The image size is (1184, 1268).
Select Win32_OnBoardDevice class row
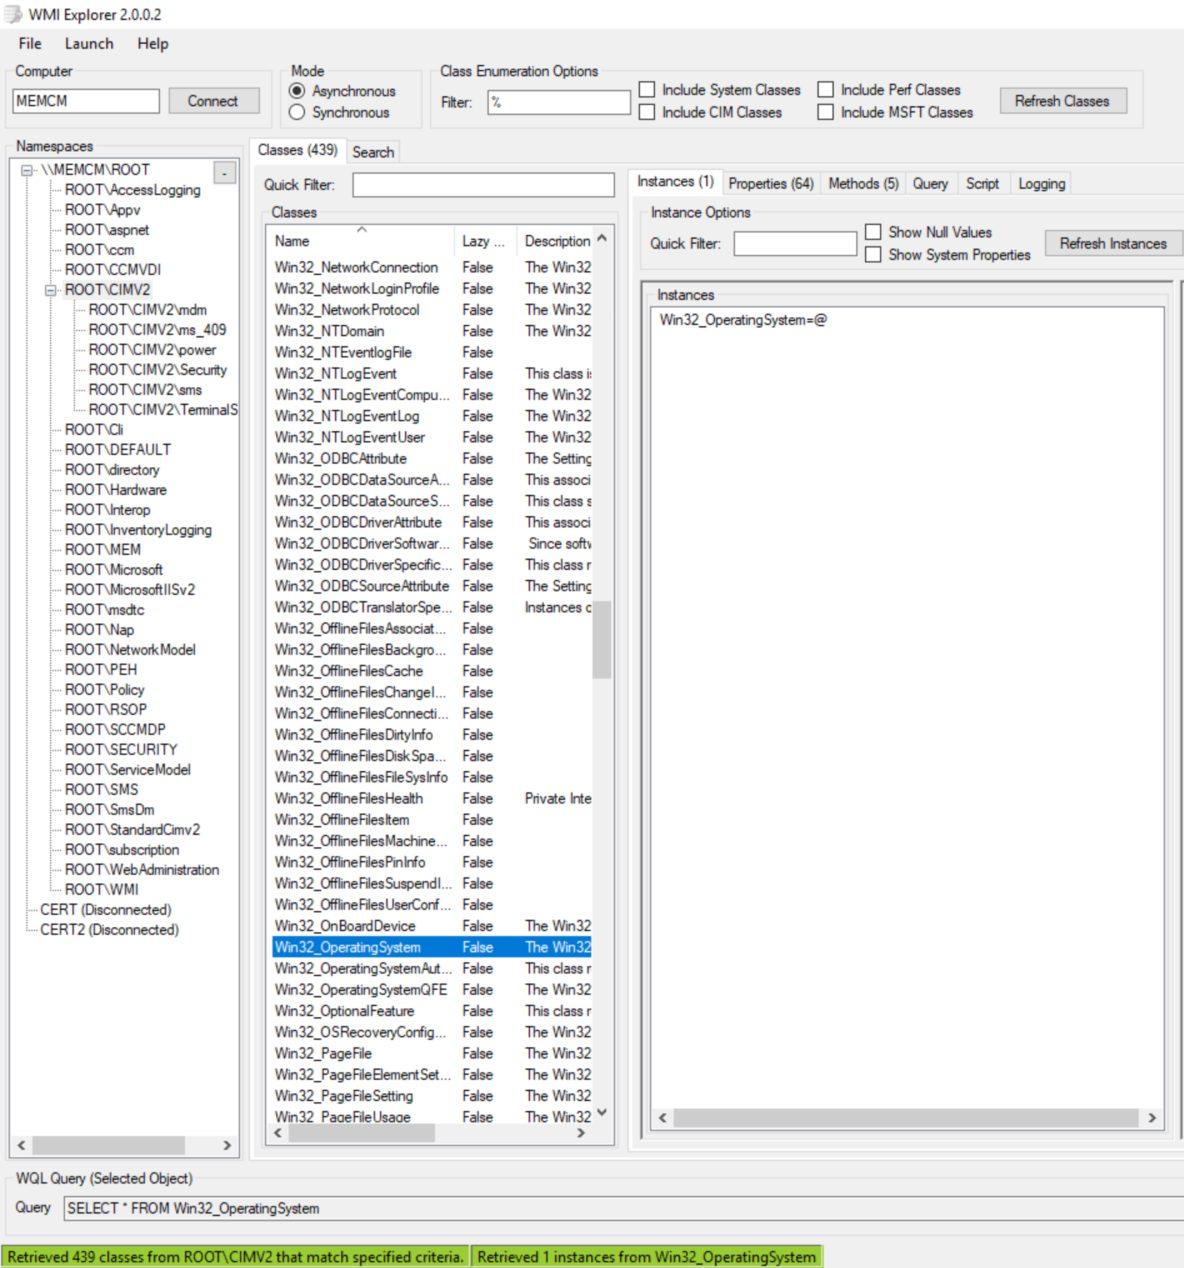(x=432, y=926)
